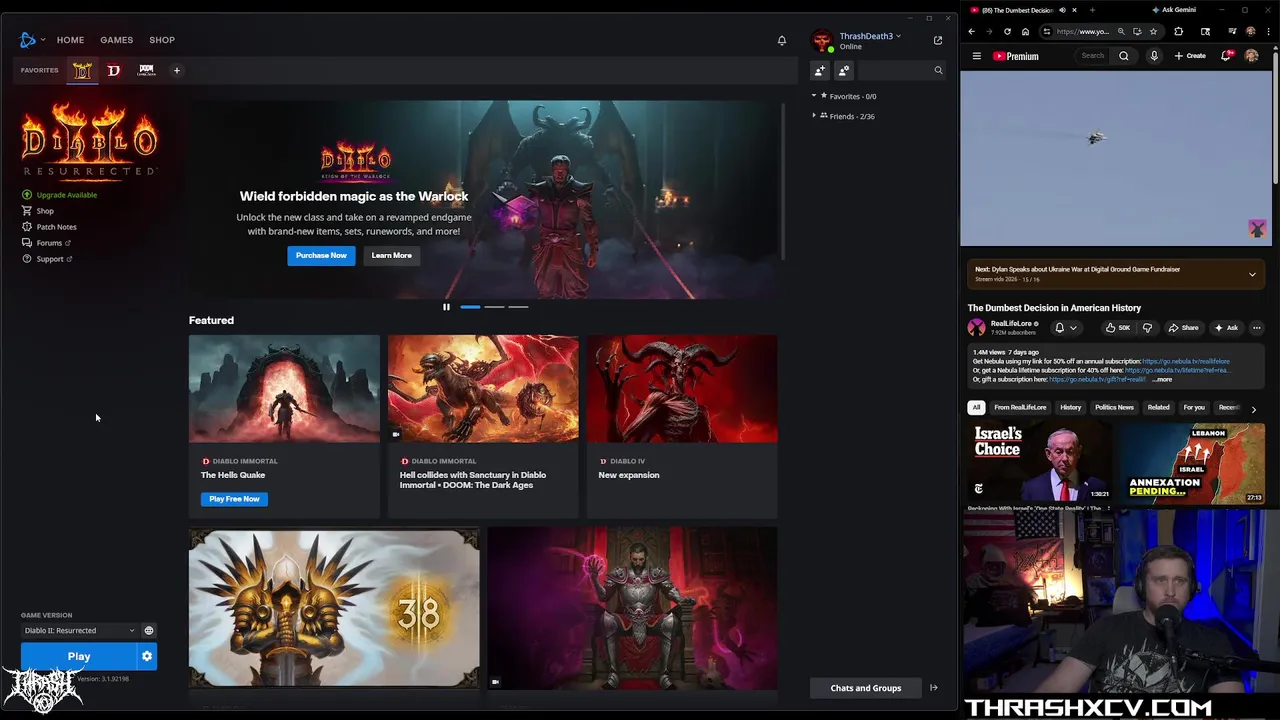
Task: Open friend settings icon beside Add Friend
Action: [844, 70]
